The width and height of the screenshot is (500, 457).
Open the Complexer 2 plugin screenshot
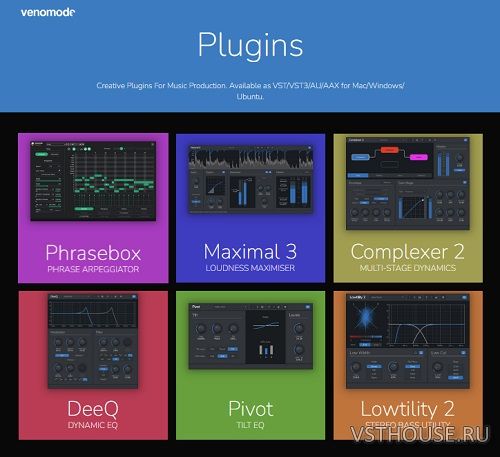click(x=408, y=183)
